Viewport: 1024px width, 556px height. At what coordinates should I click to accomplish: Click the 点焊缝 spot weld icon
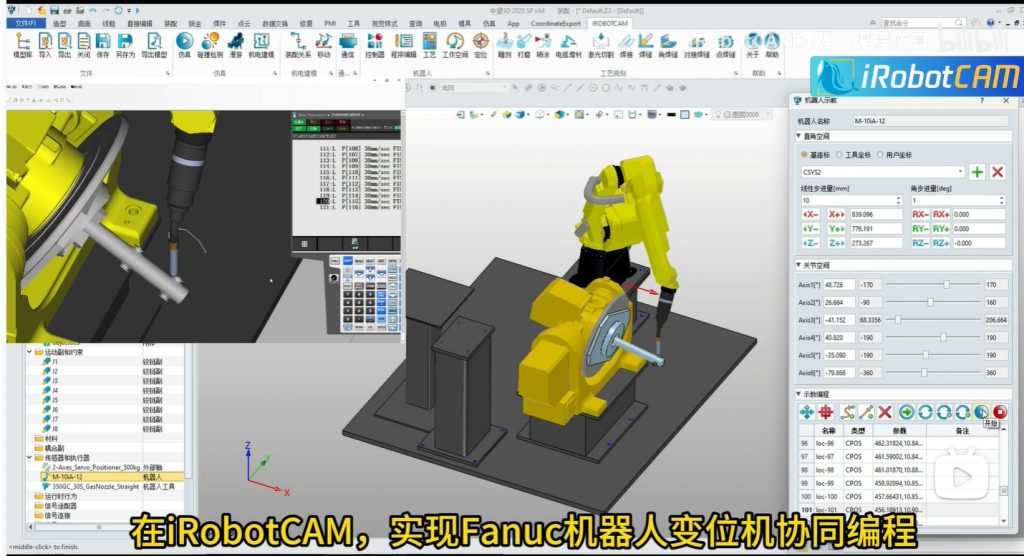[x=725, y=41]
